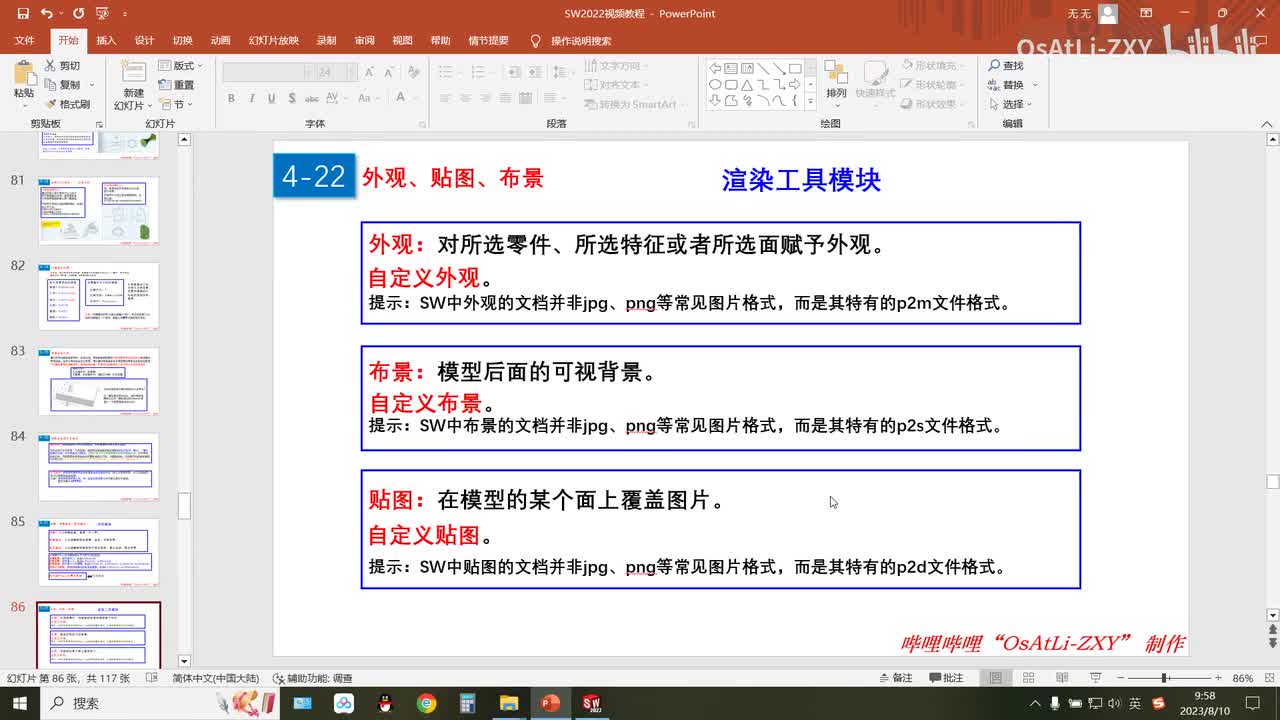Open the 查找 find tool
This screenshot has height=720, width=1280.
1006,66
